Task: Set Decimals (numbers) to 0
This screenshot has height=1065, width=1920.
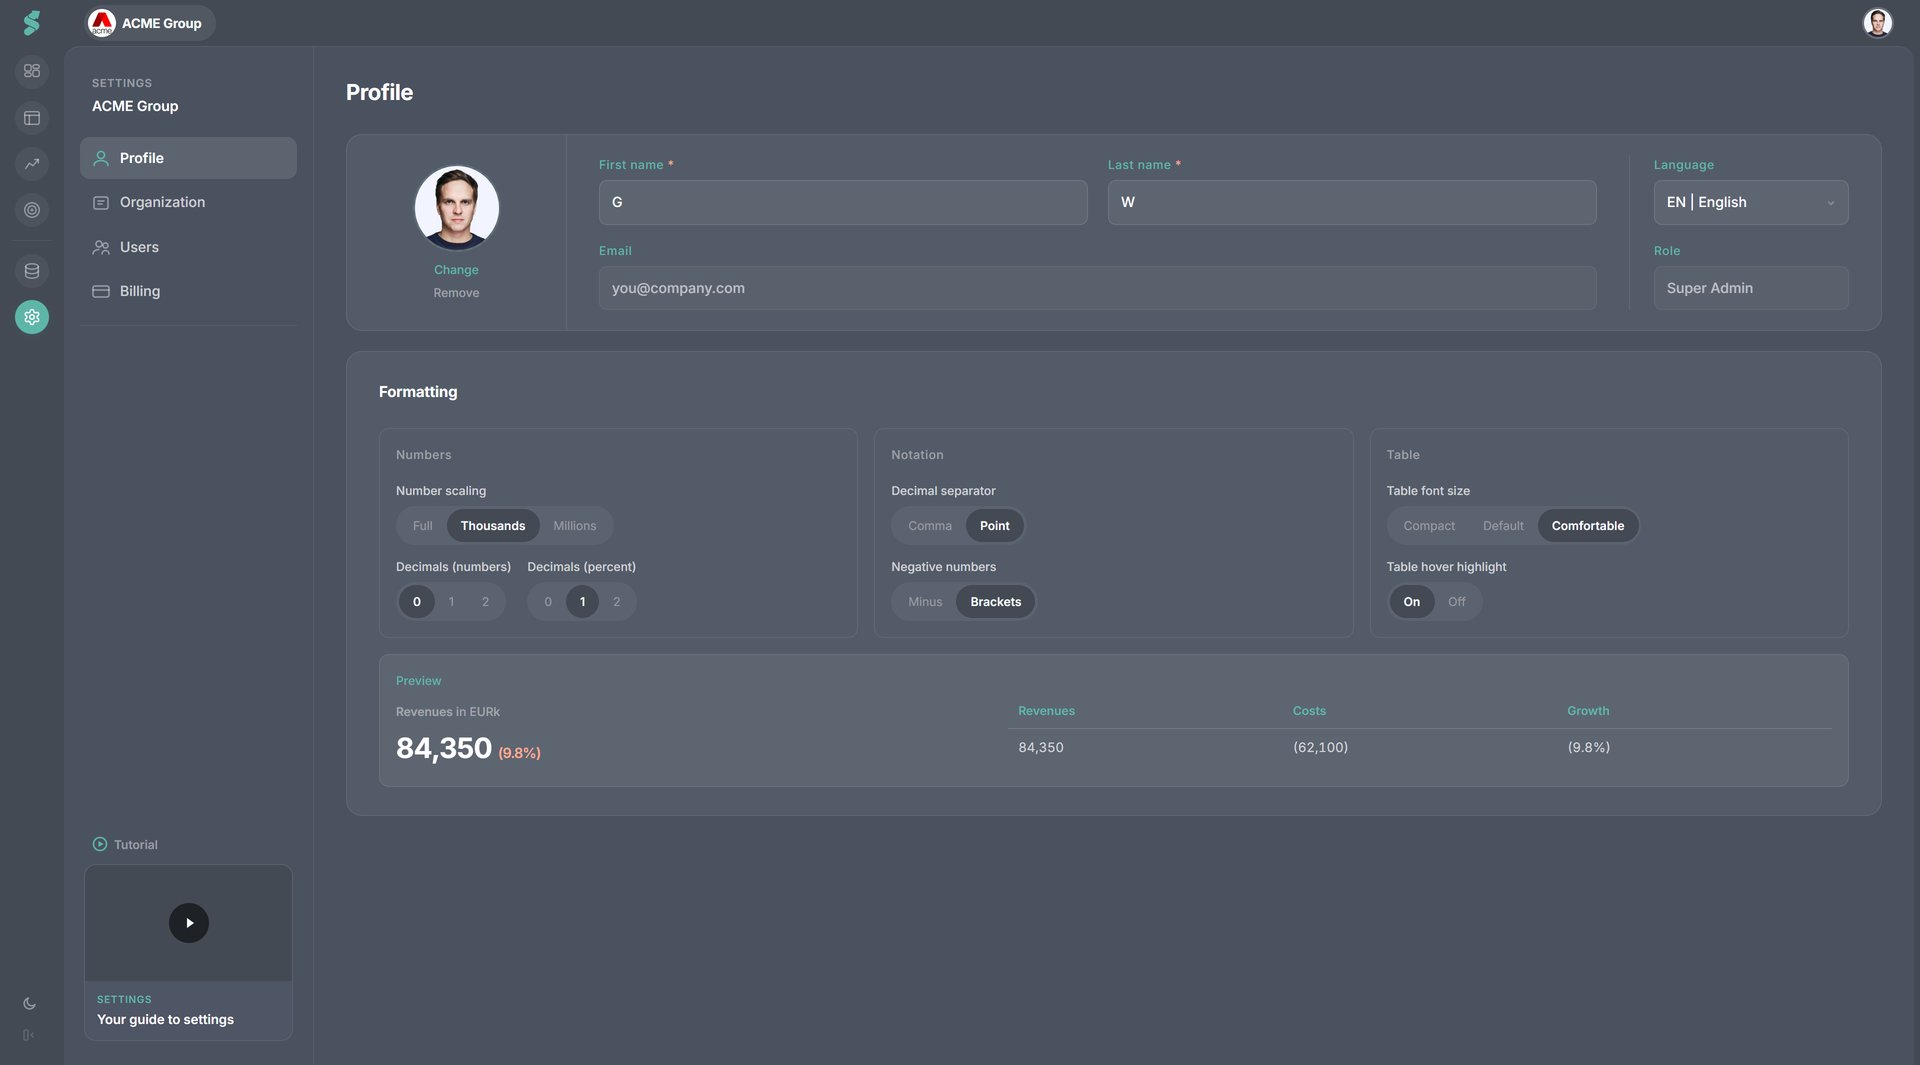Action: 417,602
